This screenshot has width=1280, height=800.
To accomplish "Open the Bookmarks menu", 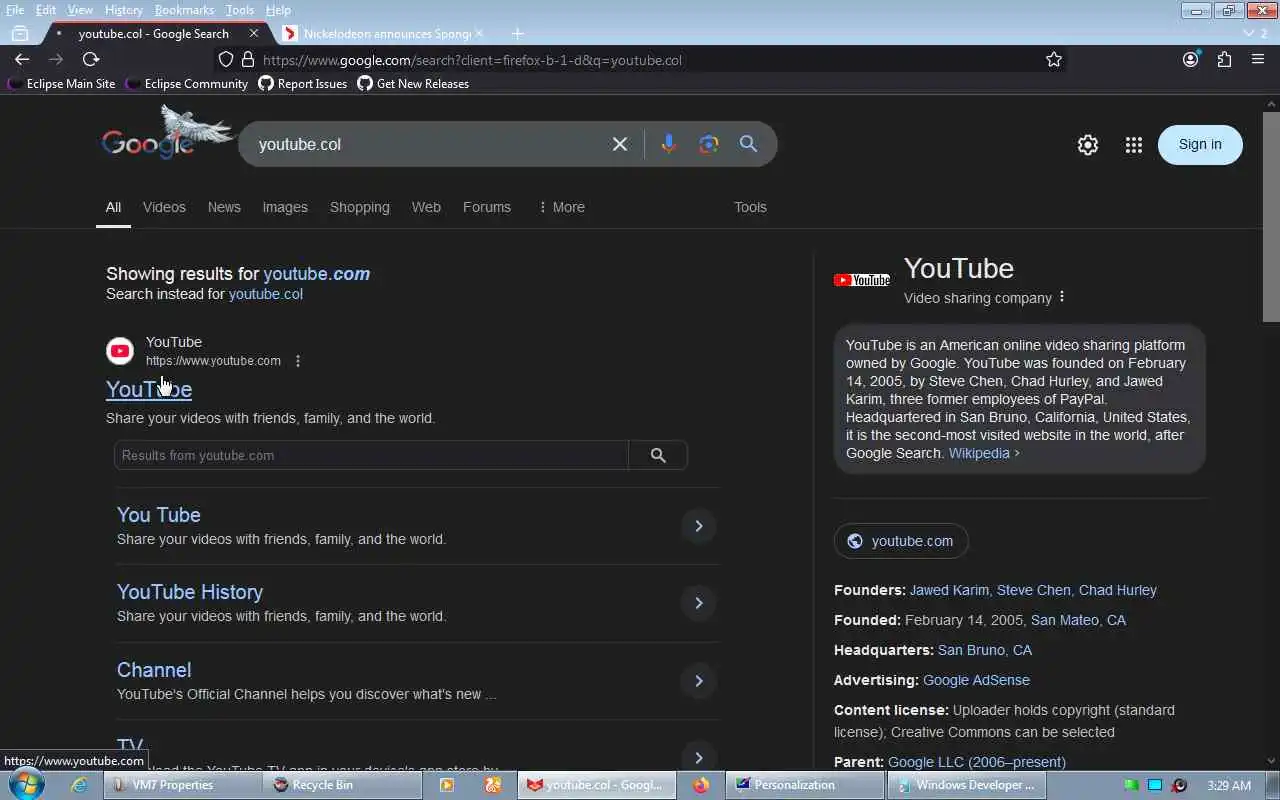I will [x=184, y=10].
